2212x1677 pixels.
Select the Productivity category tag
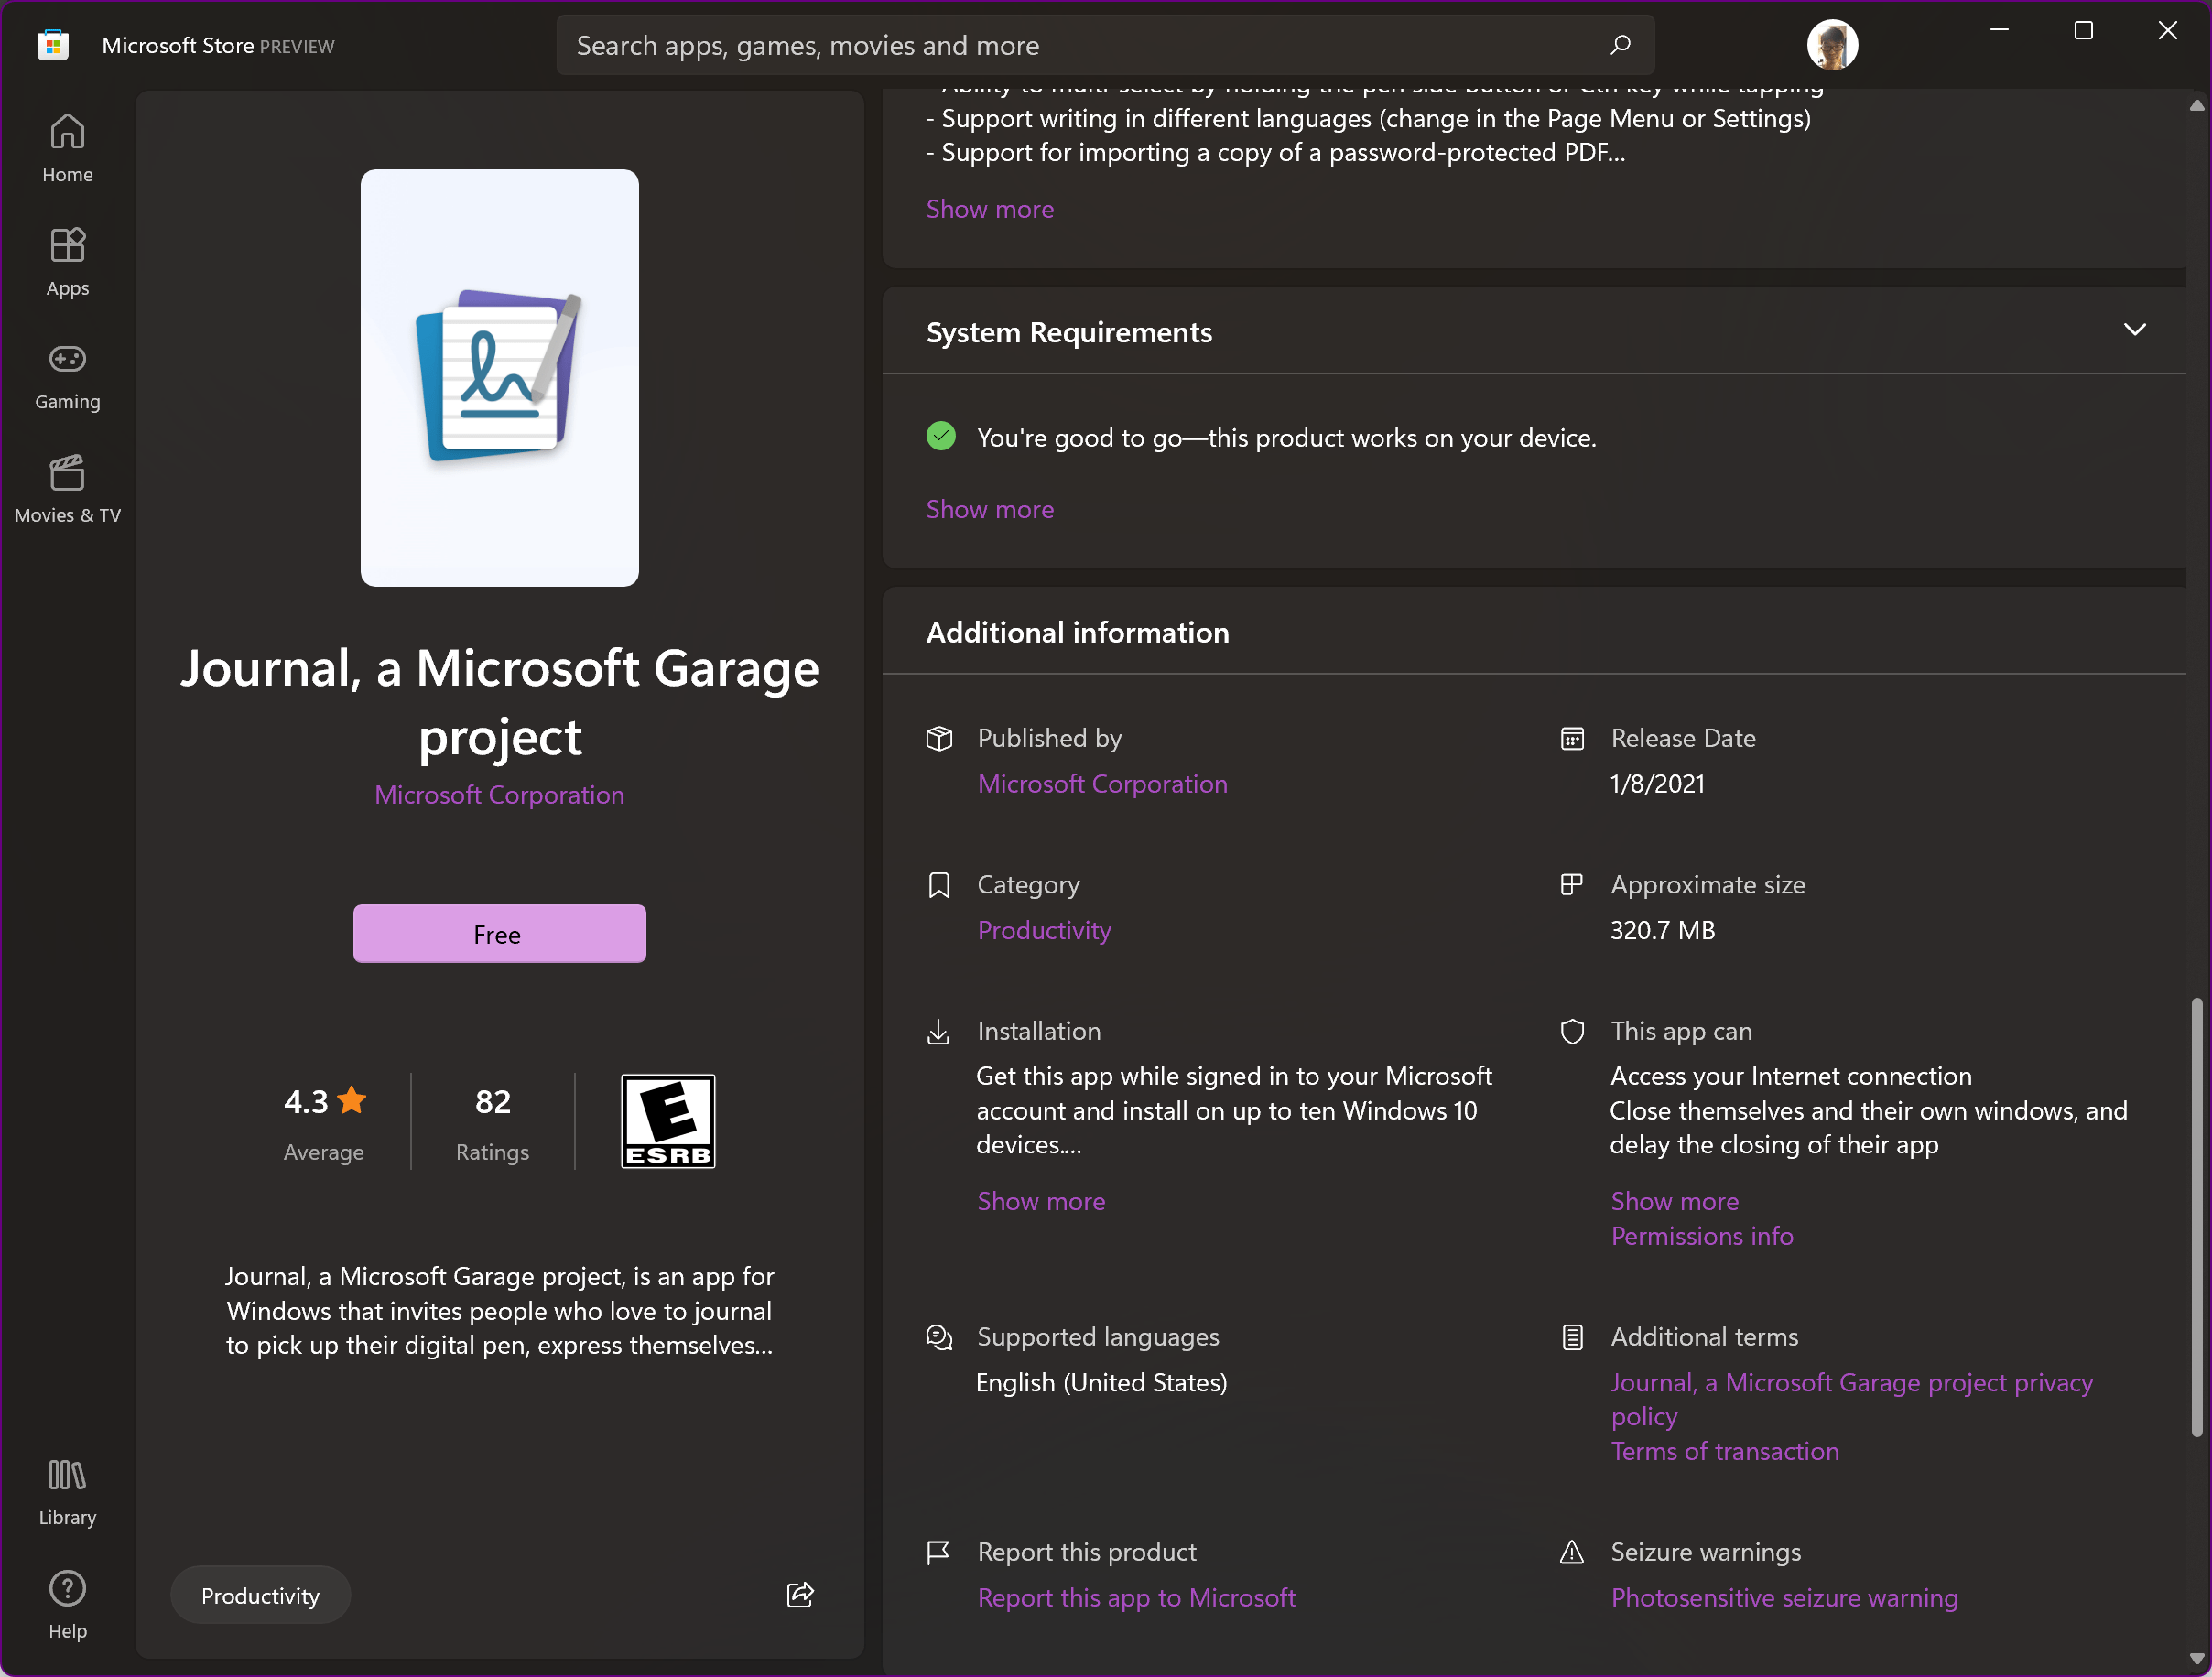(x=259, y=1595)
